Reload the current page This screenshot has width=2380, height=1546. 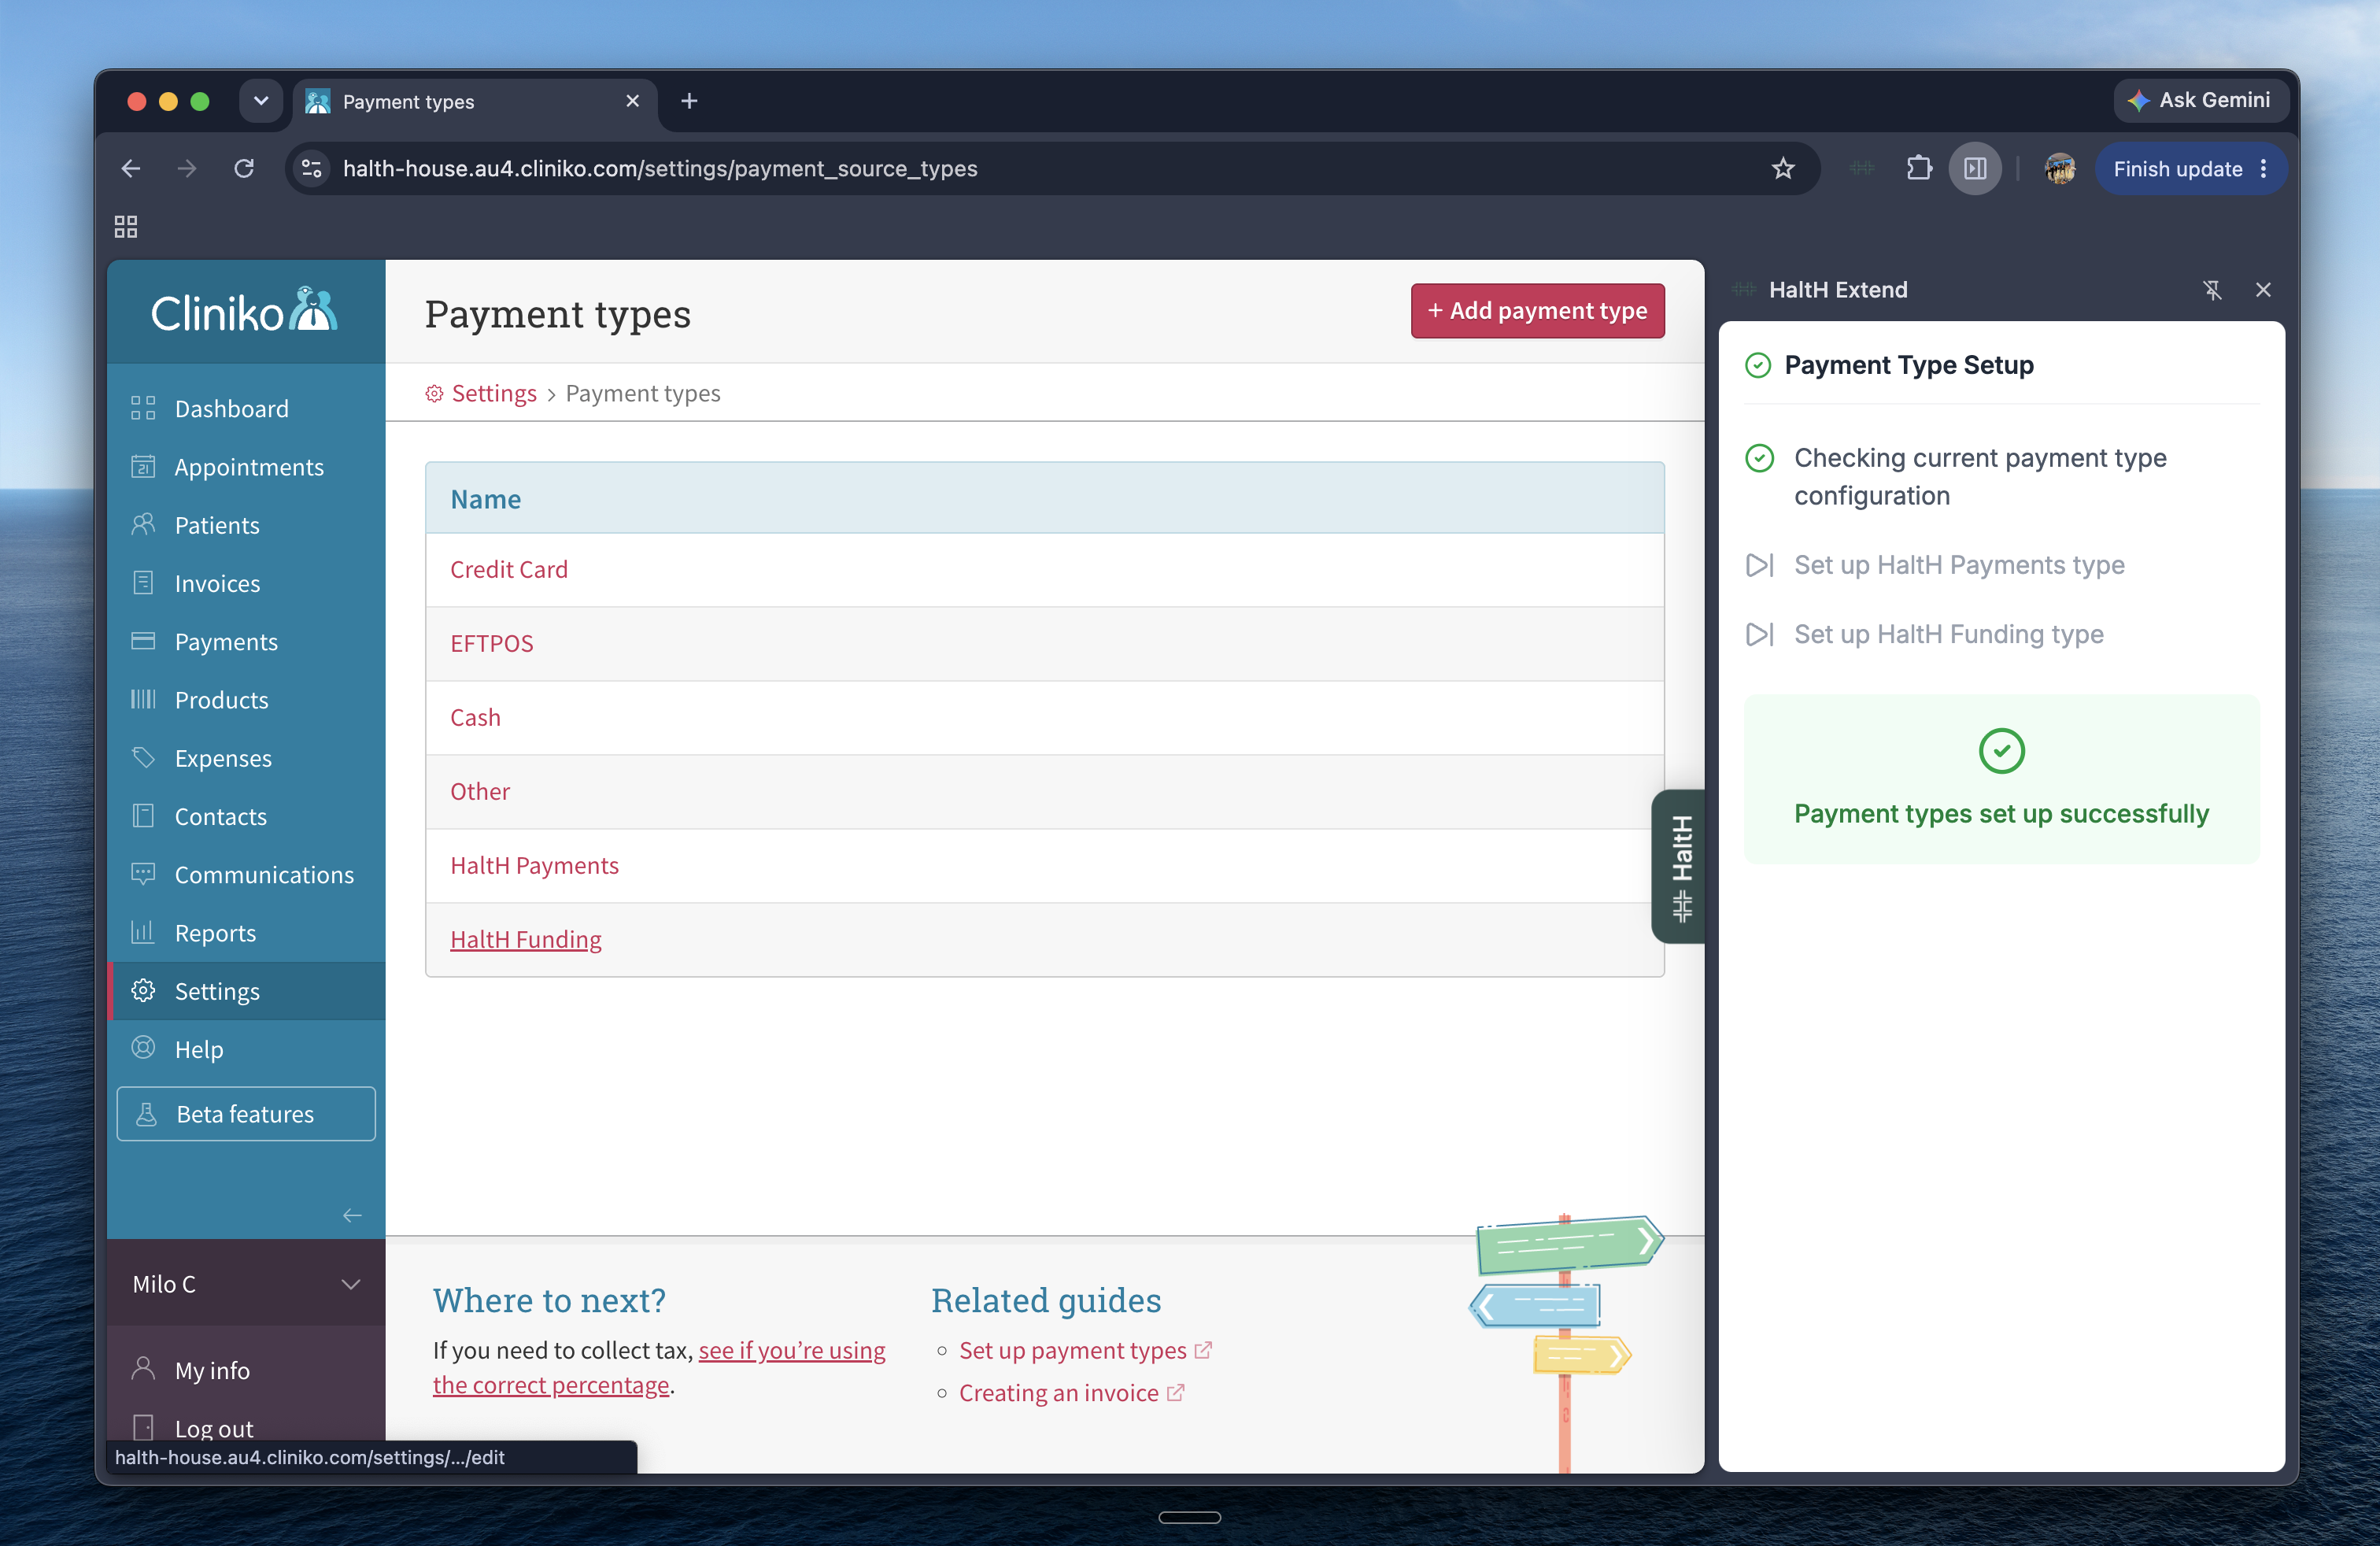point(243,168)
